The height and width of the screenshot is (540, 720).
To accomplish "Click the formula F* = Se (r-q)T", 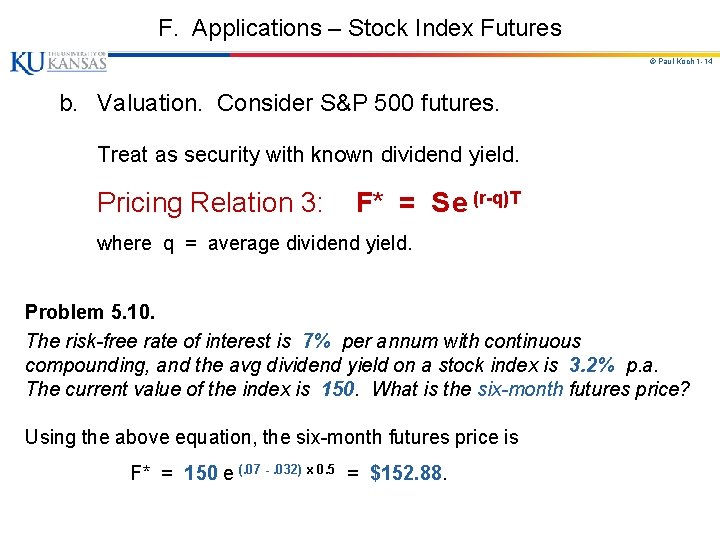I will [438, 203].
